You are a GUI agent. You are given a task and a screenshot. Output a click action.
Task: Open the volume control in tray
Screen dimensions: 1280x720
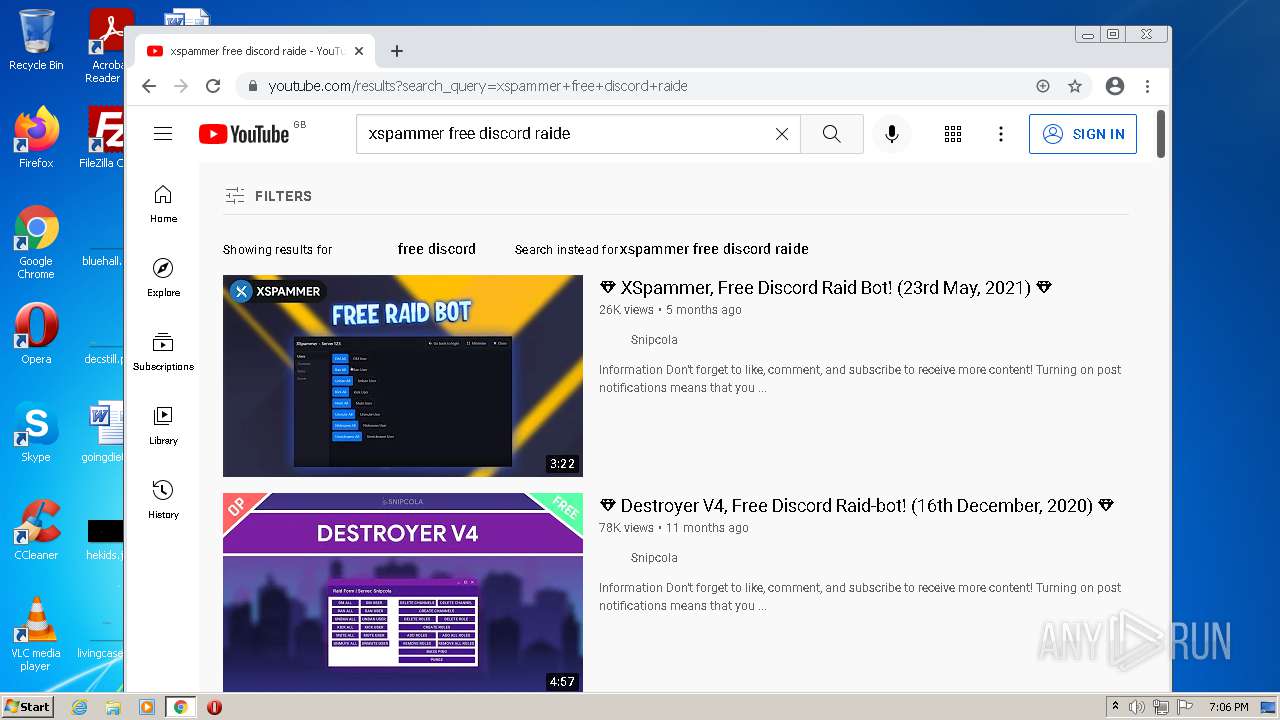1137,707
